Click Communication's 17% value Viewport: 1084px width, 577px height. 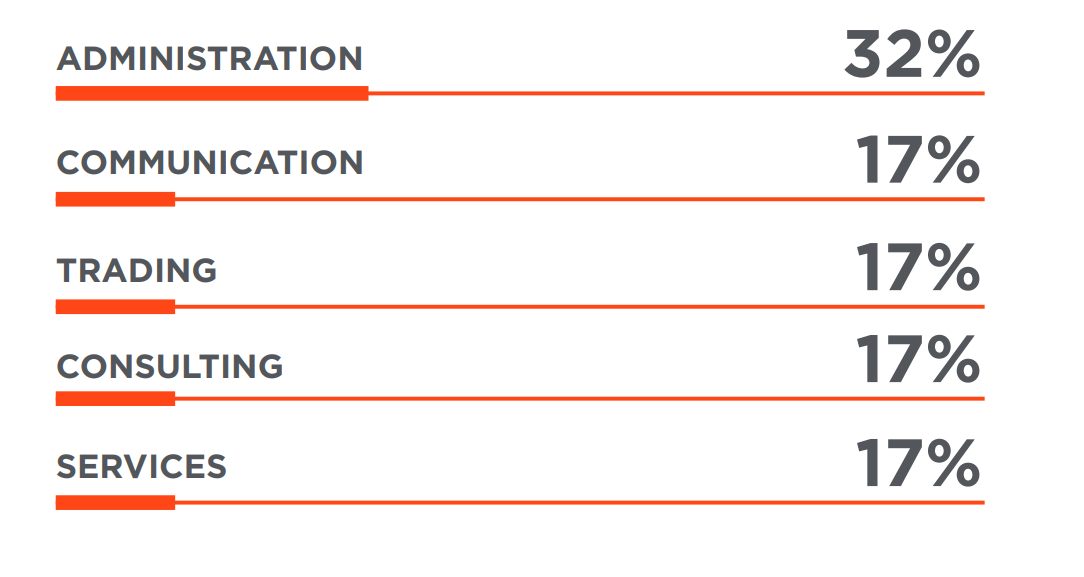point(917,160)
